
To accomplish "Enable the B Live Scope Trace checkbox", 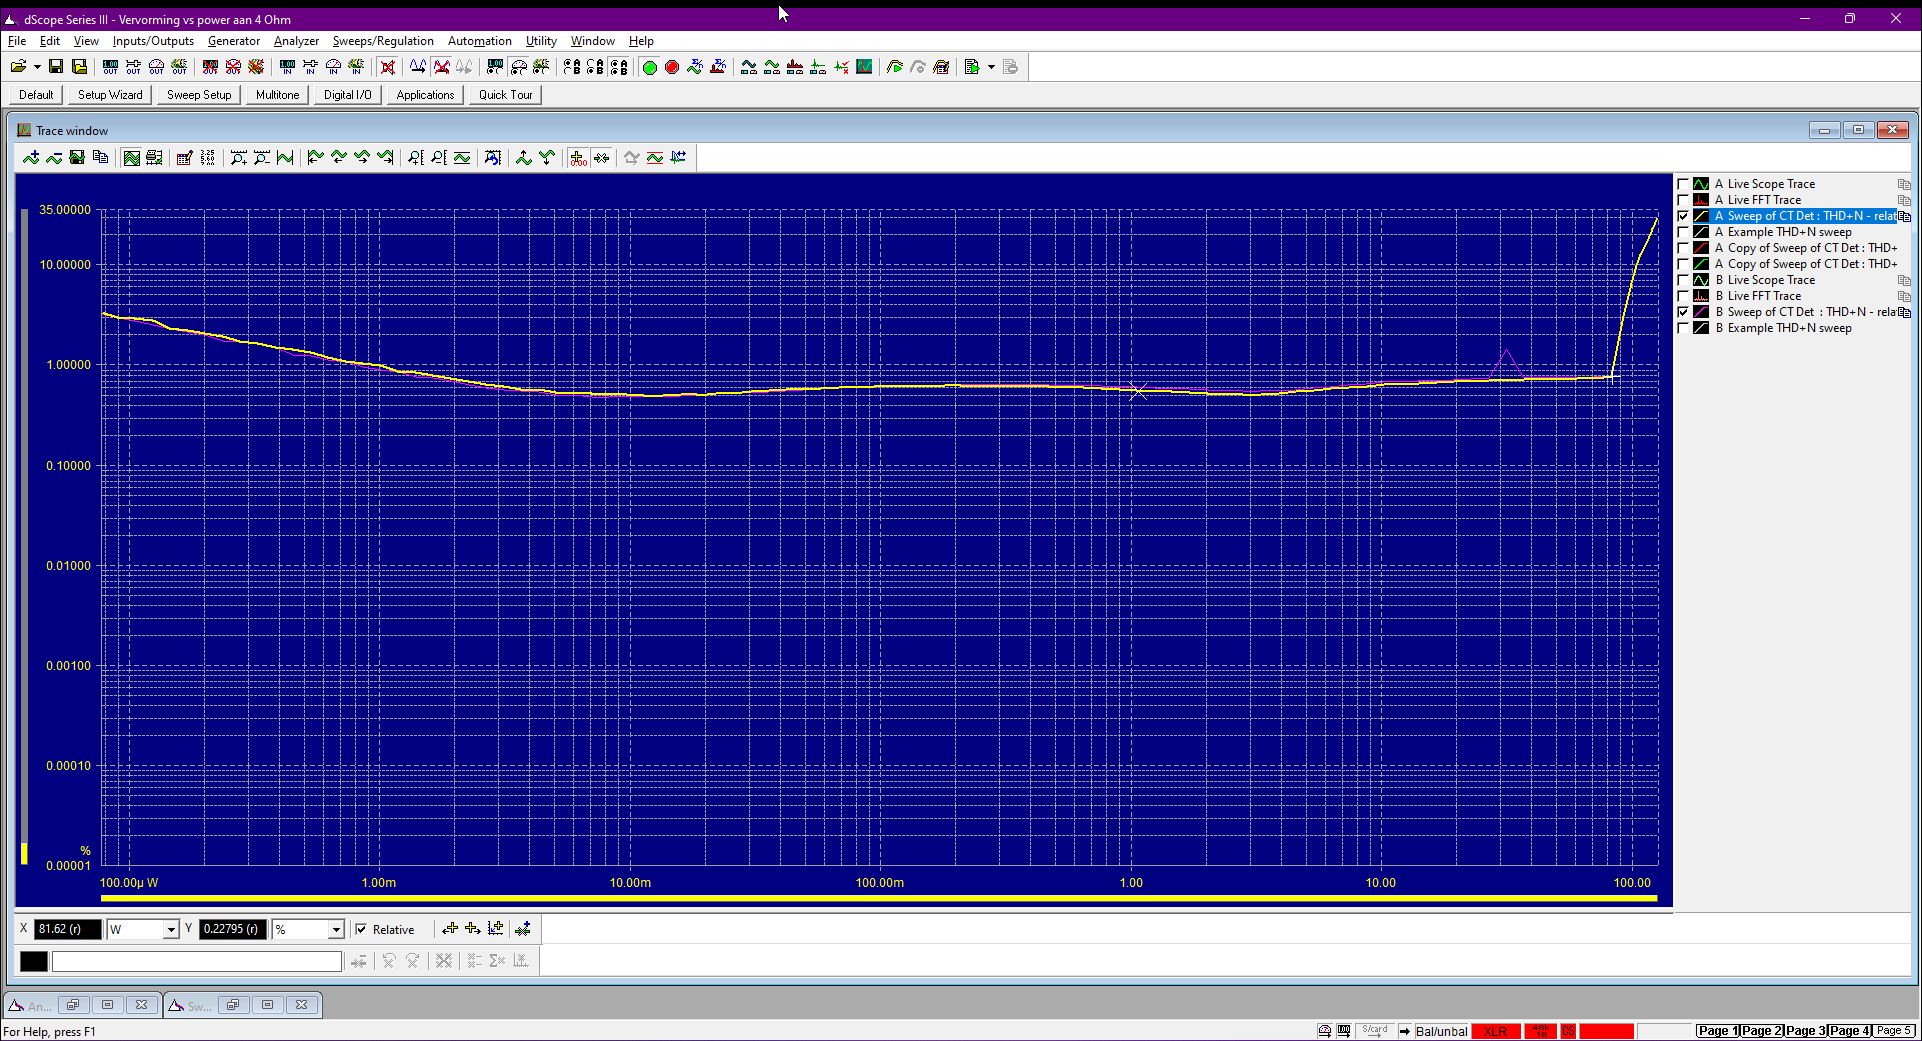I will [1683, 280].
